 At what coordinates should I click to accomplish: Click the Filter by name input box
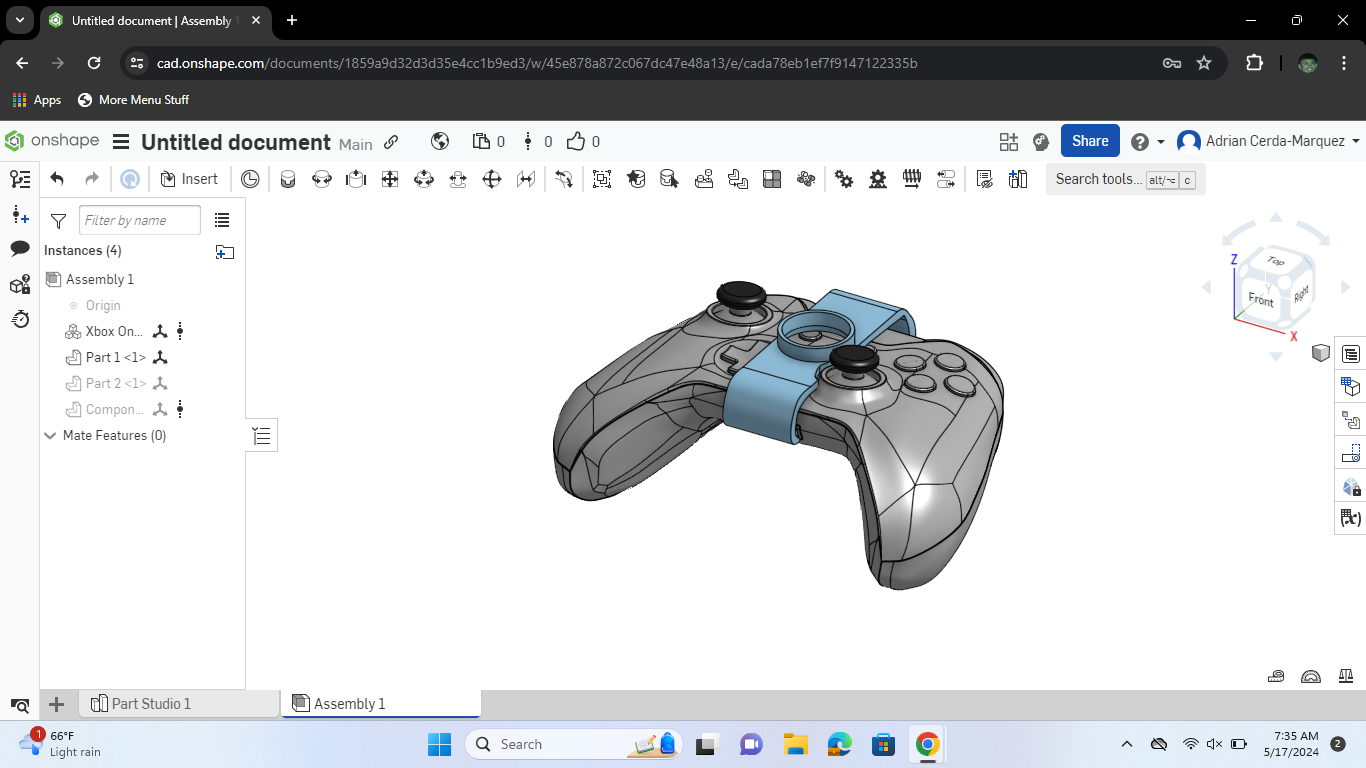[x=140, y=220]
